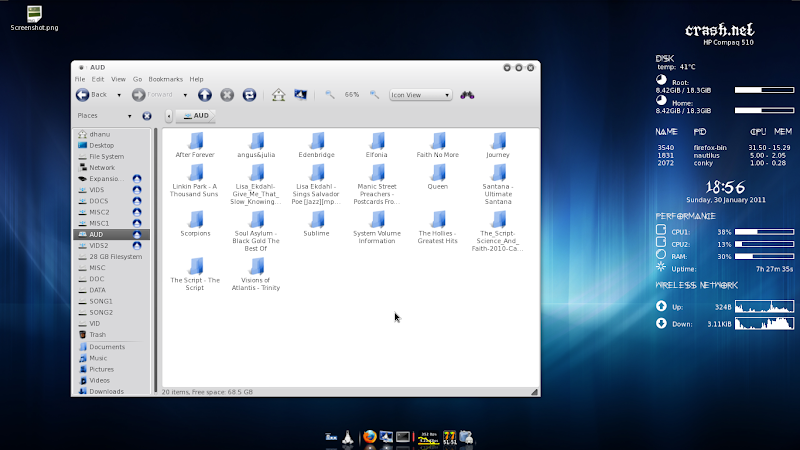Open the Icon View dropdown

[x=420, y=95]
